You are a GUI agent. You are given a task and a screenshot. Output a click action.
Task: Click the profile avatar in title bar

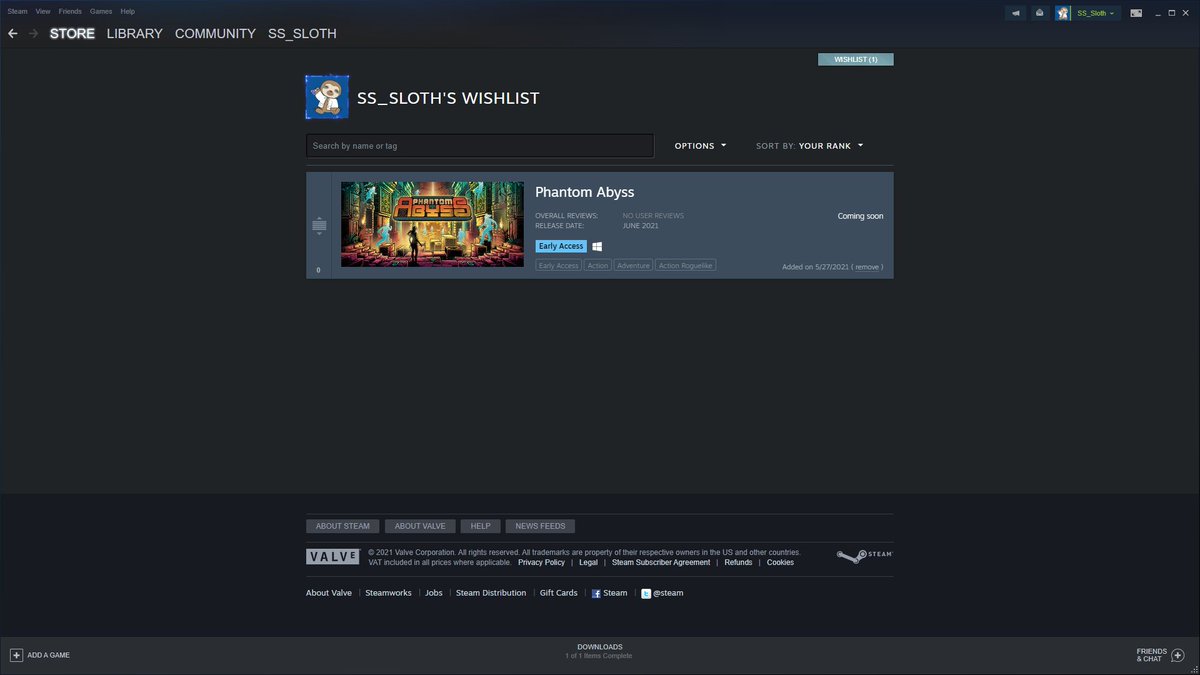(1063, 13)
